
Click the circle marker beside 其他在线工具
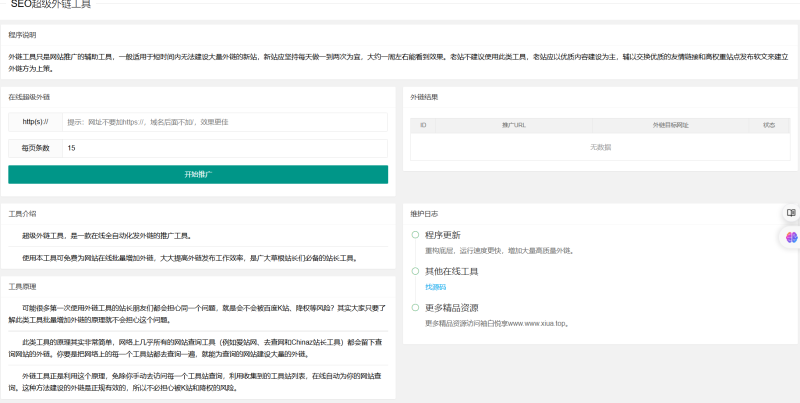[x=415, y=271]
